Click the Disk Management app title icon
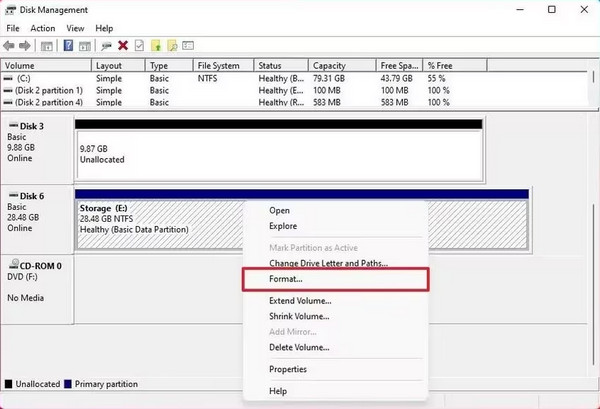Image resolution: width=600 pixels, height=409 pixels. coord(10,10)
